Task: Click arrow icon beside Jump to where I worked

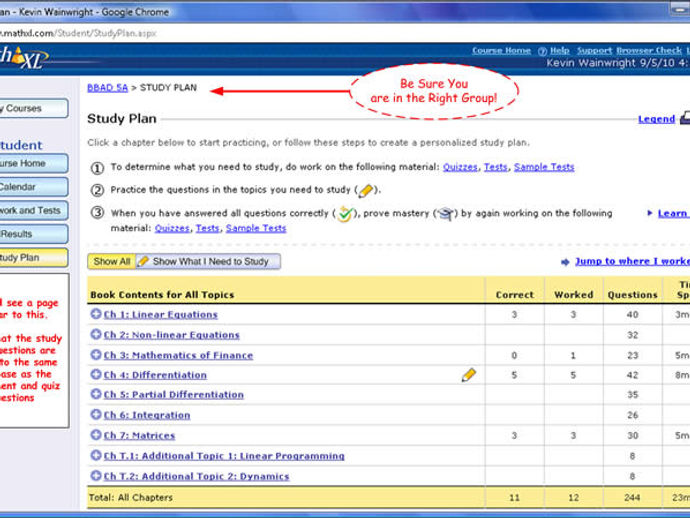Action: tap(565, 262)
